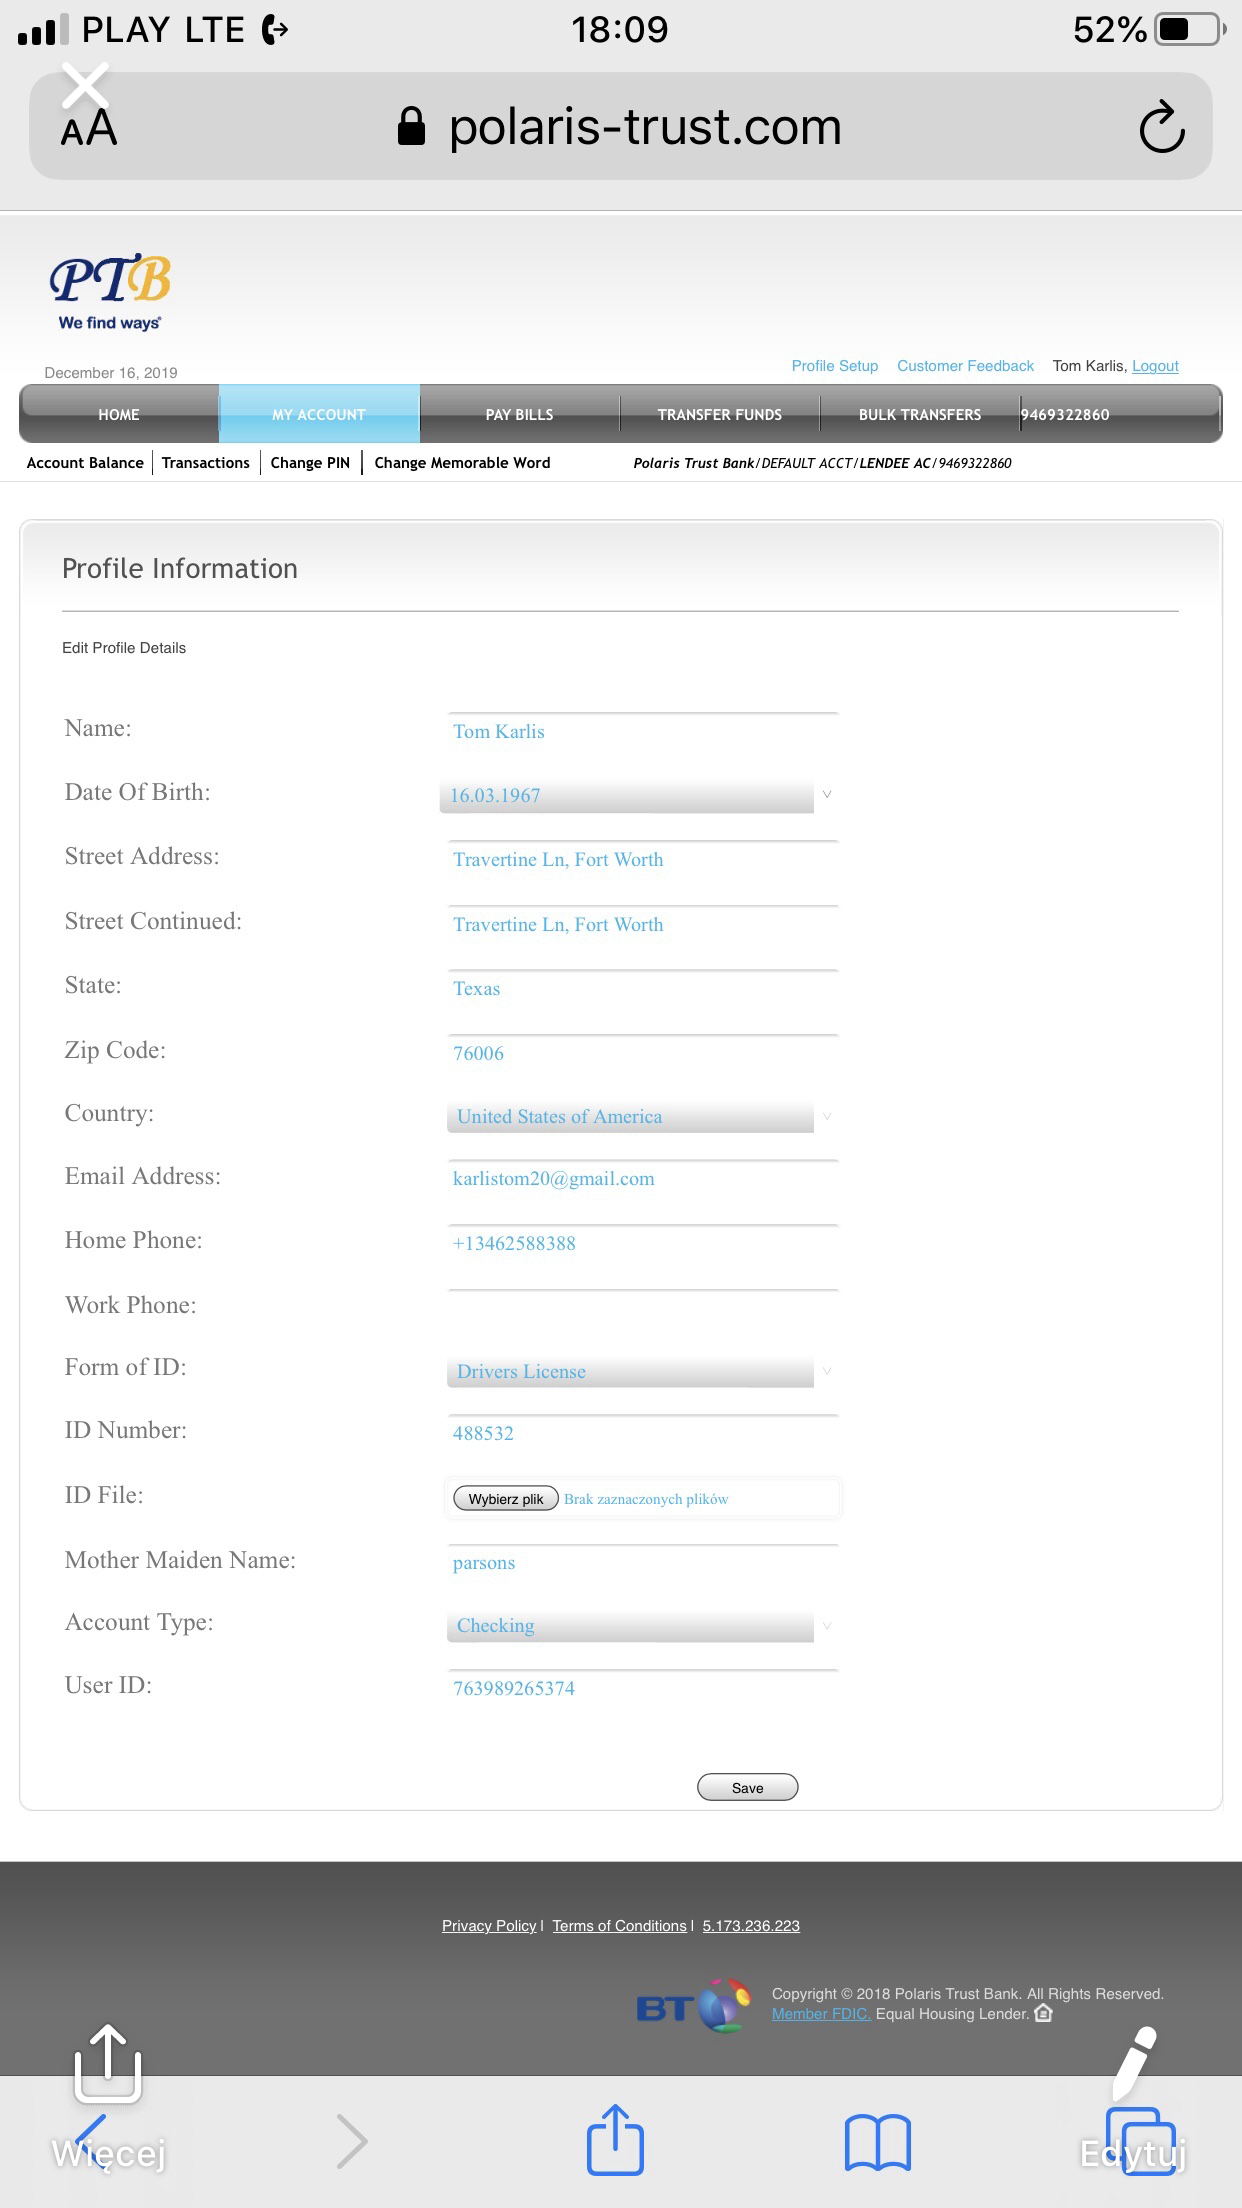Expand the Date Of Birth dropdown
Screen dimensions: 1242x2208
pyautogui.click(x=637, y=796)
